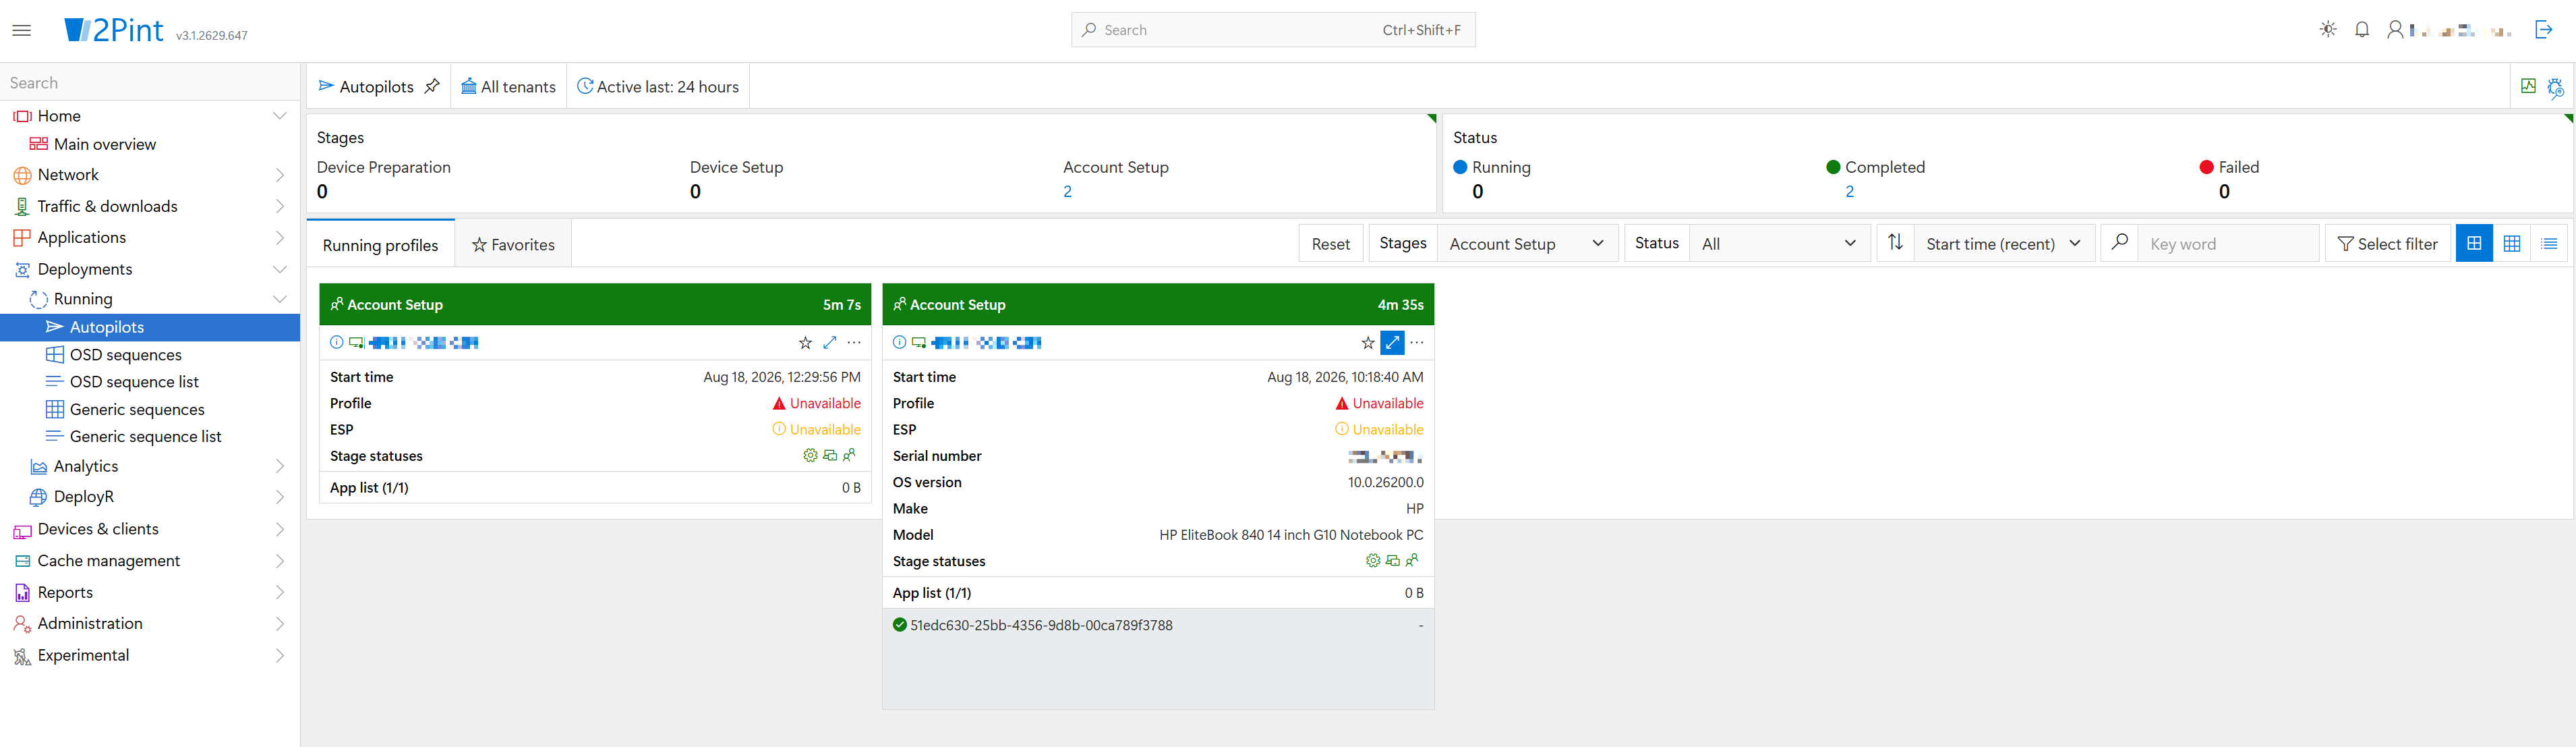Viewport: 2576px width, 747px height.
Task: Click the Traffic & downloads icon
Action: 22,207
